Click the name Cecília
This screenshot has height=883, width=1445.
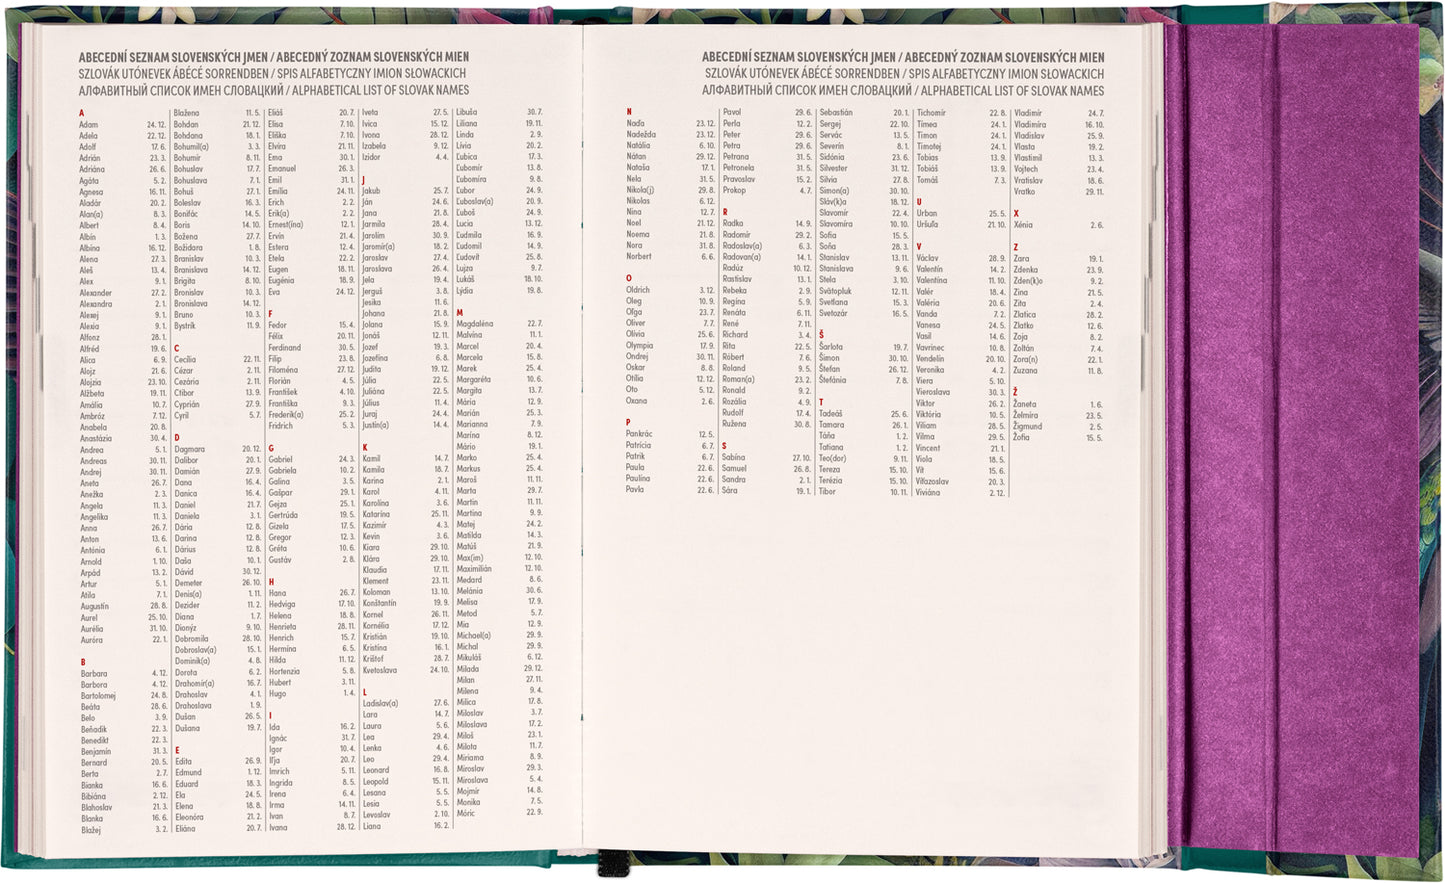185,359
